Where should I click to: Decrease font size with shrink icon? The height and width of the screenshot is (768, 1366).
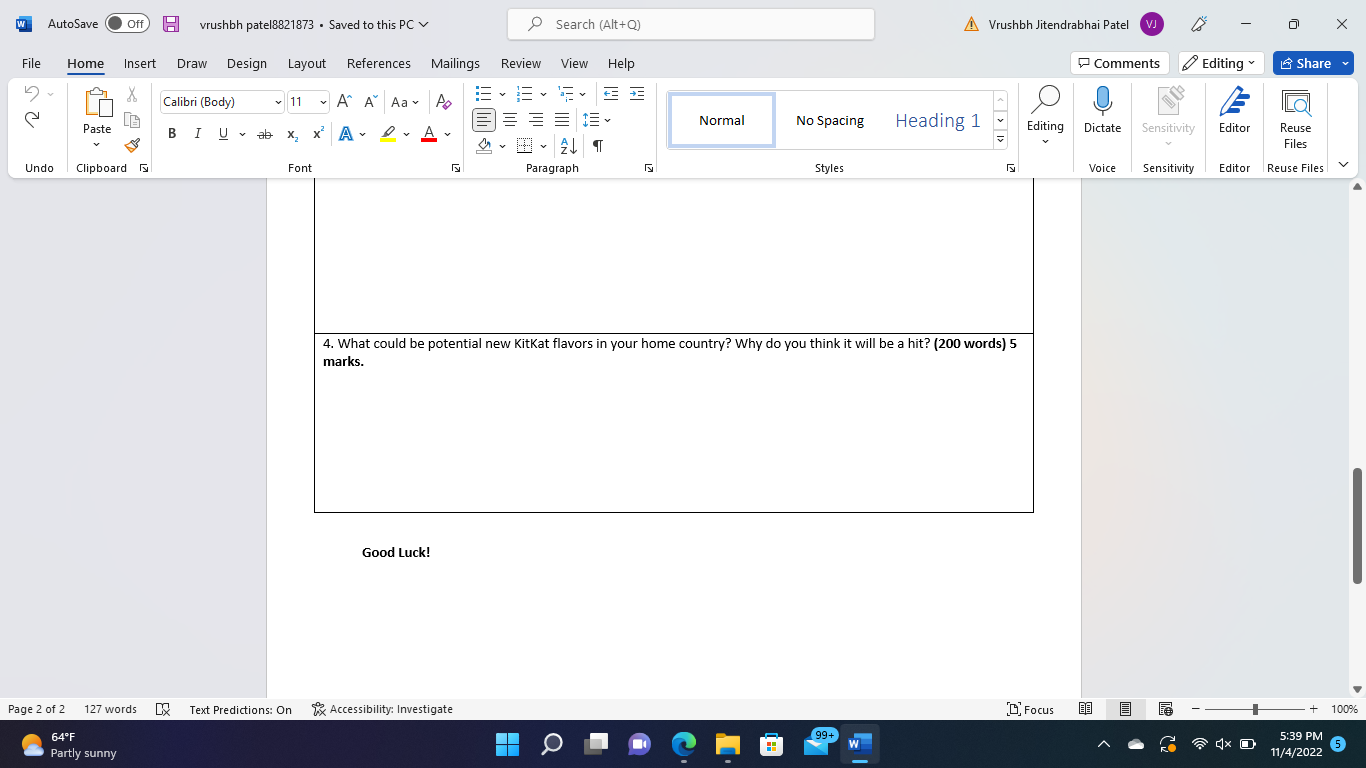[x=370, y=102]
